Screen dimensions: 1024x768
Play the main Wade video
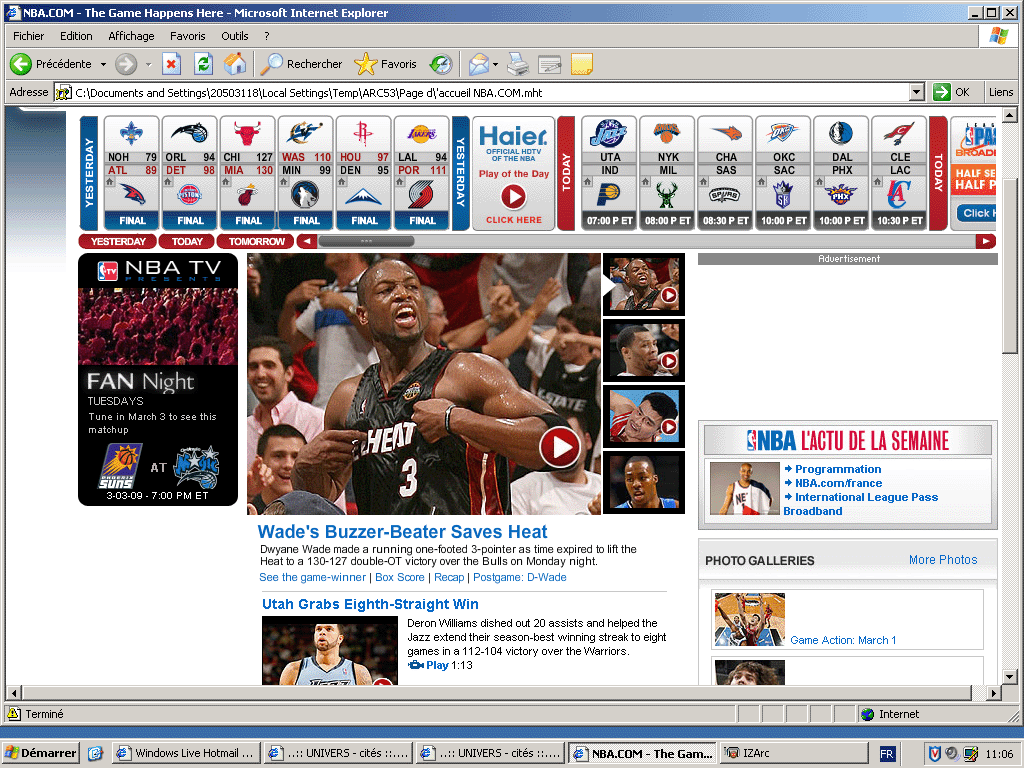pos(560,447)
